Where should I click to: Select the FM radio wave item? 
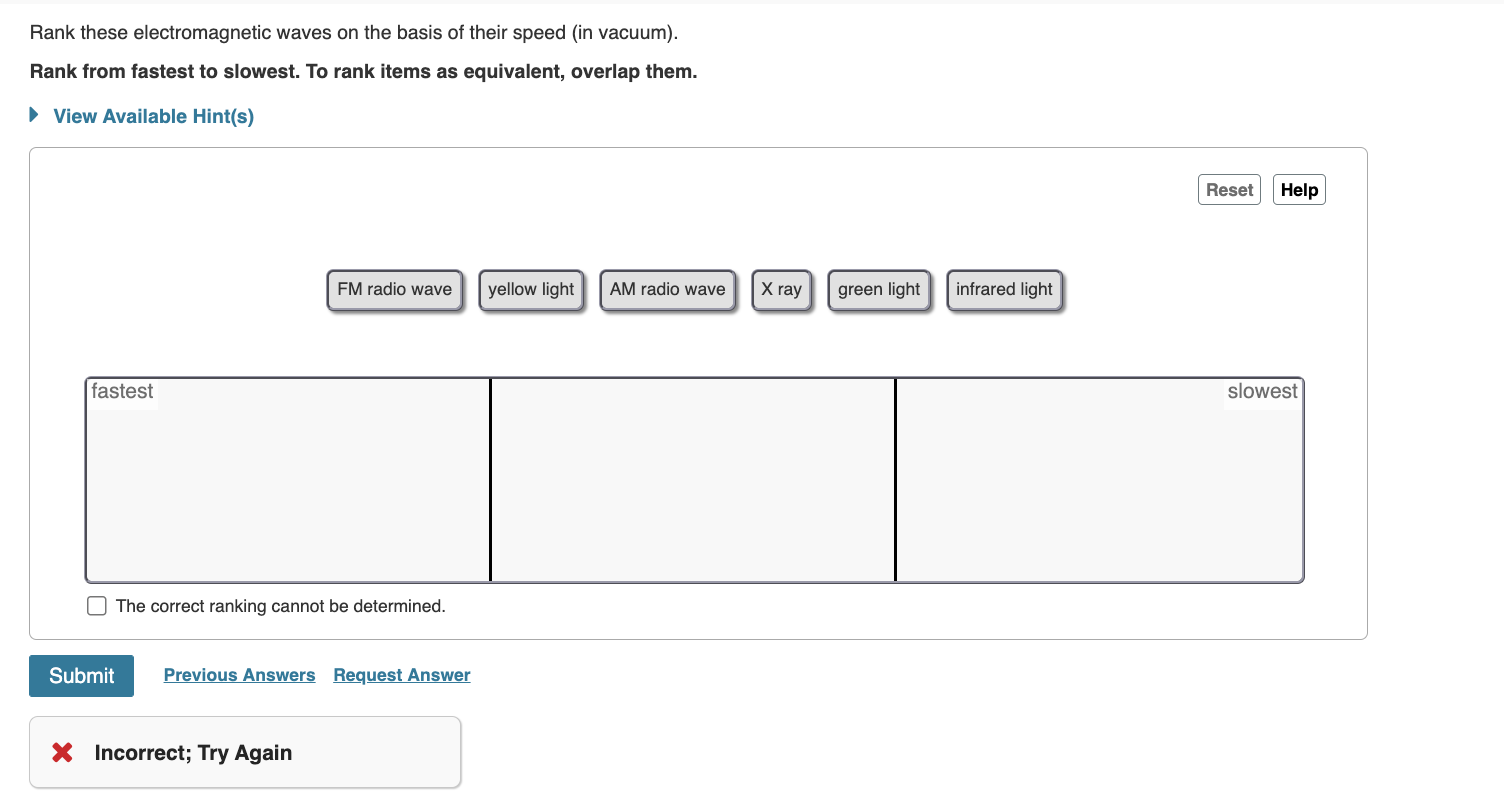coord(394,289)
